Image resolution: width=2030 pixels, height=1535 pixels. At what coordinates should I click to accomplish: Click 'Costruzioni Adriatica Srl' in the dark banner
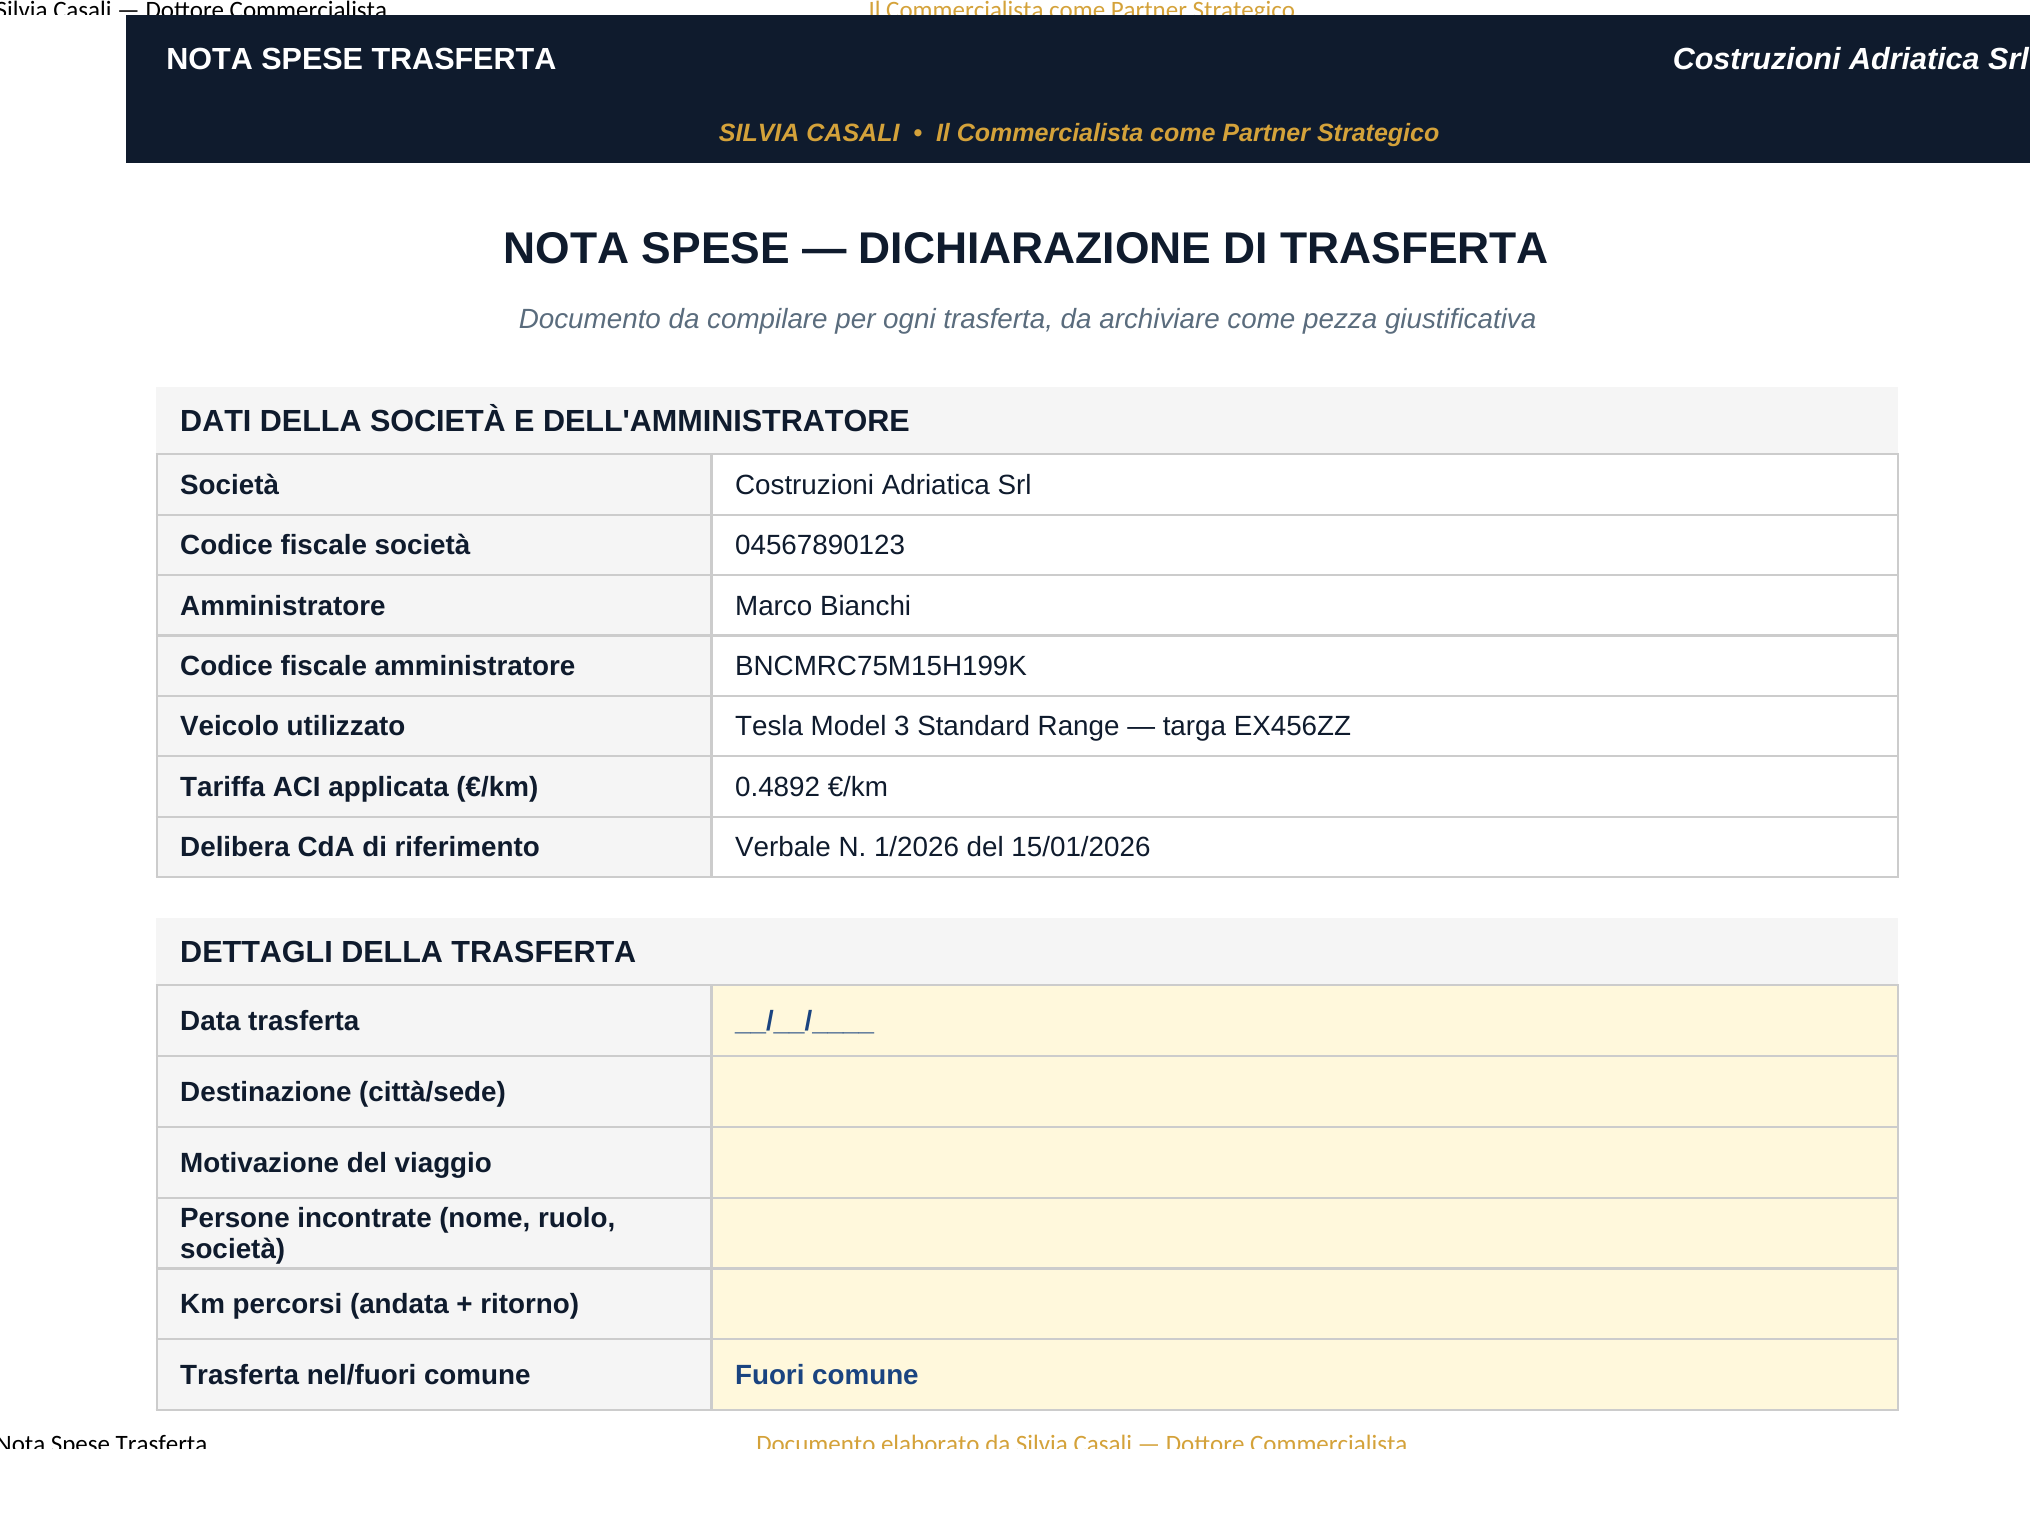(x=1850, y=59)
